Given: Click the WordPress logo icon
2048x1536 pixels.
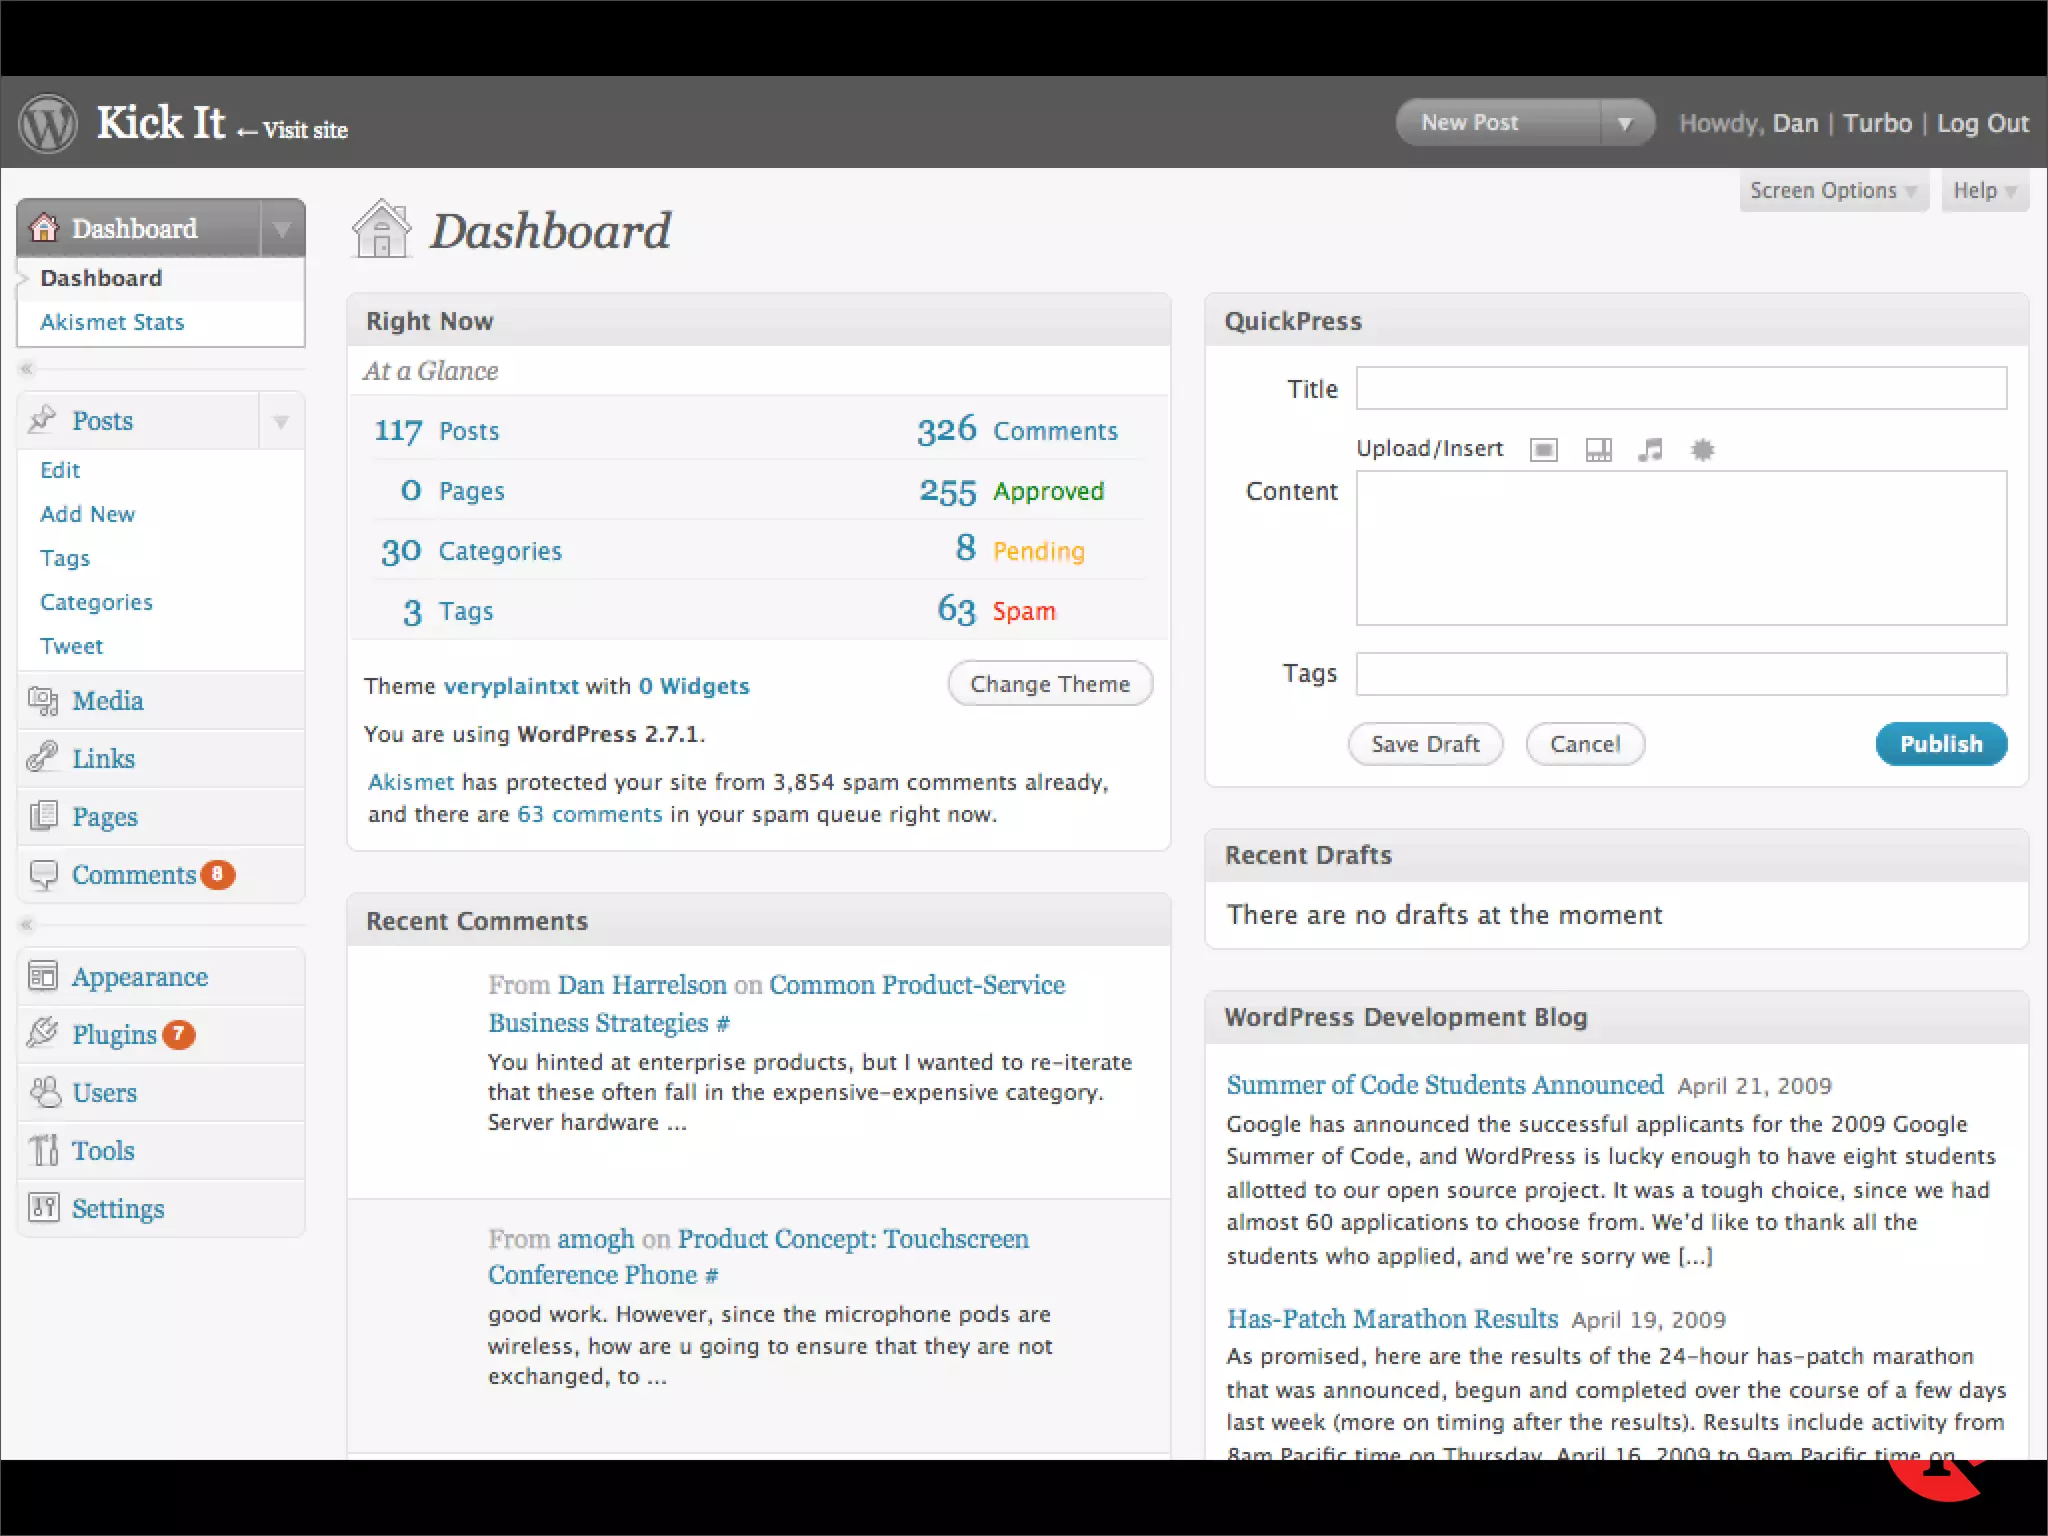Looking at the screenshot, I should pyautogui.click(x=48, y=123).
